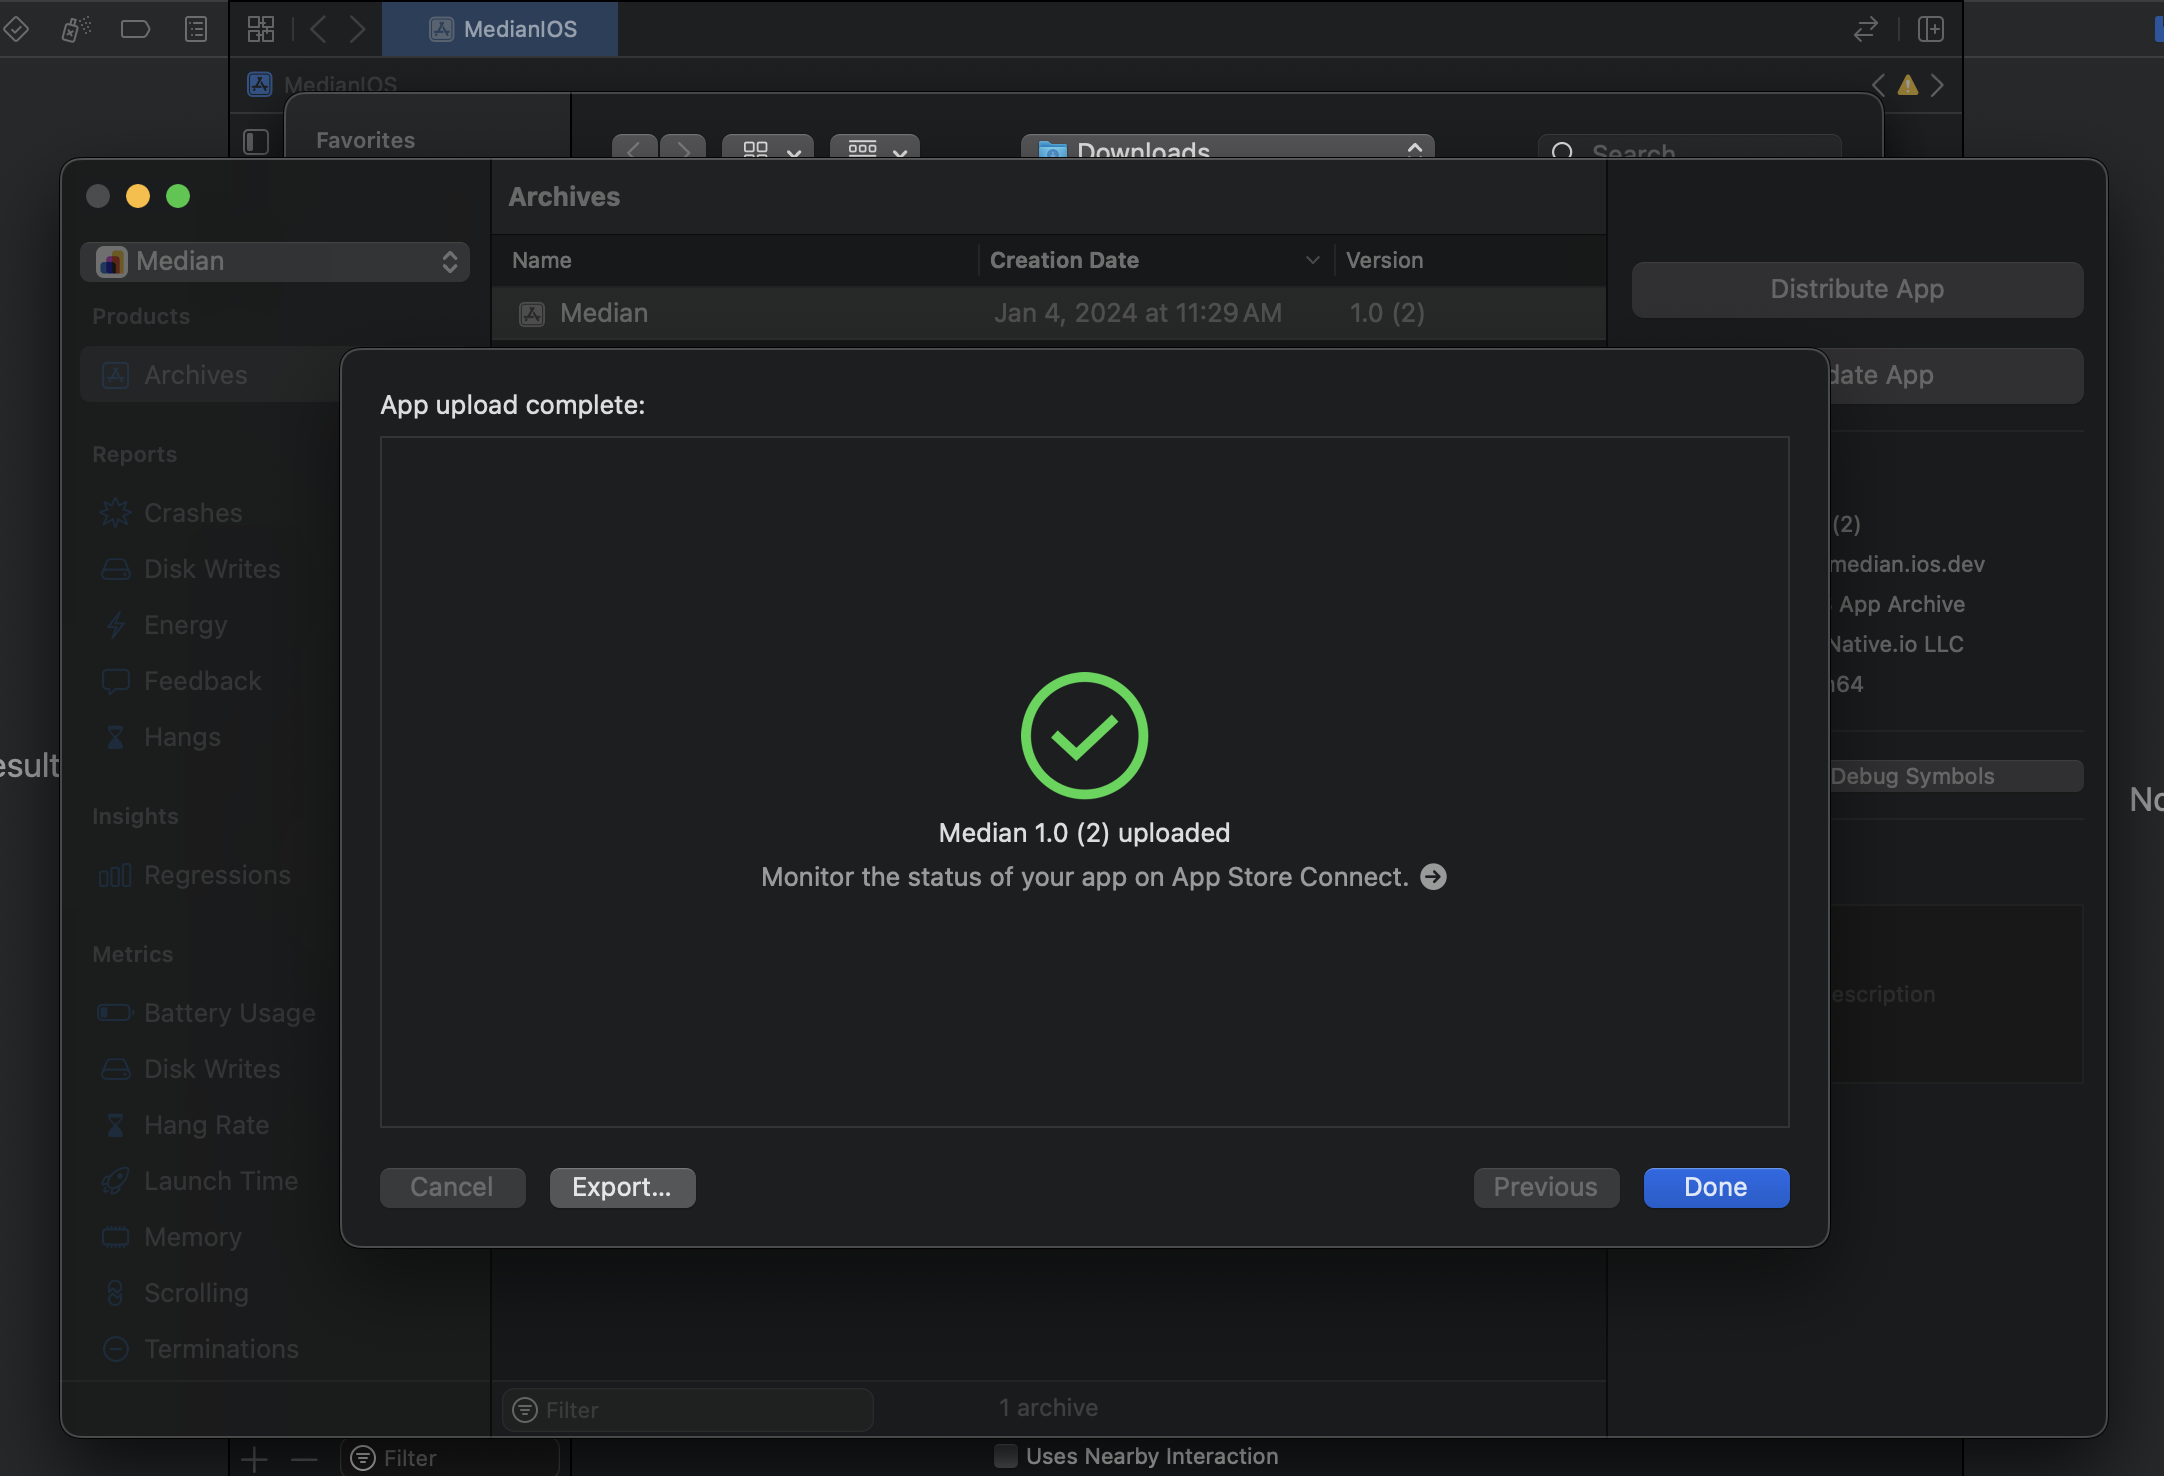Click the Regressions bar chart icon
This screenshot has width=2164, height=1476.
pyautogui.click(x=115, y=875)
